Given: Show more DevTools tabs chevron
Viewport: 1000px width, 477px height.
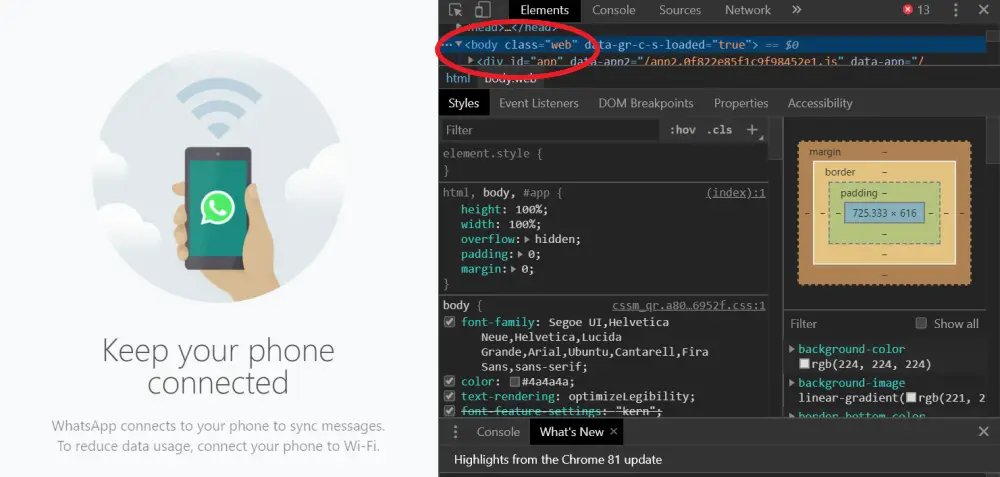Looking at the screenshot, I should [796, 10].
